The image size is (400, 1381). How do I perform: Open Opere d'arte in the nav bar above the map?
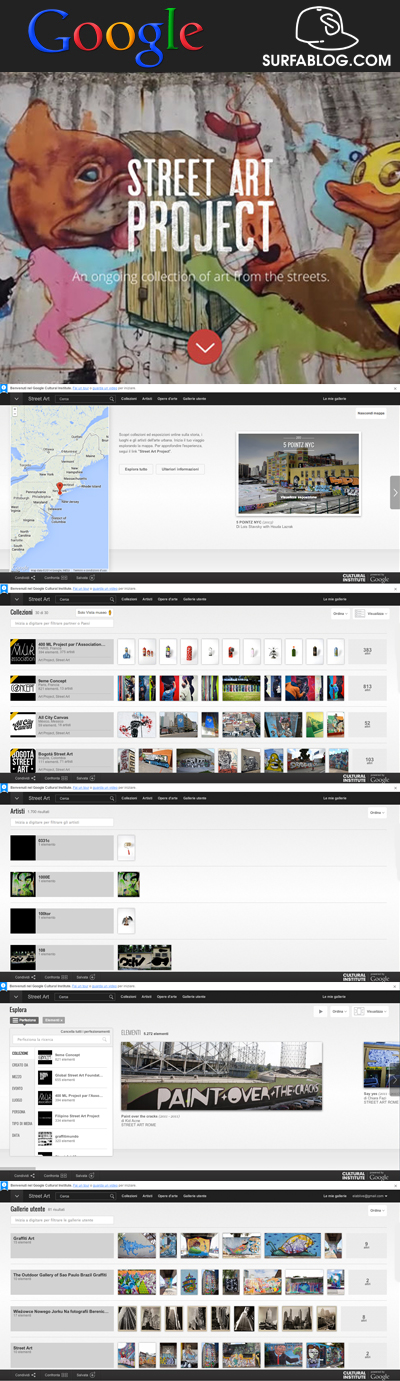(x=167, y=399)
